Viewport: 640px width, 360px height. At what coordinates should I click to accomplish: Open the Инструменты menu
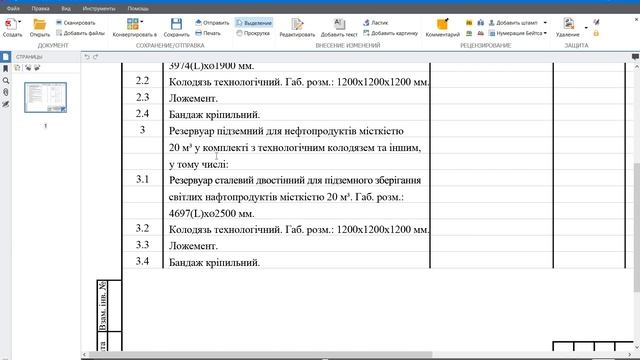[99, 8]
